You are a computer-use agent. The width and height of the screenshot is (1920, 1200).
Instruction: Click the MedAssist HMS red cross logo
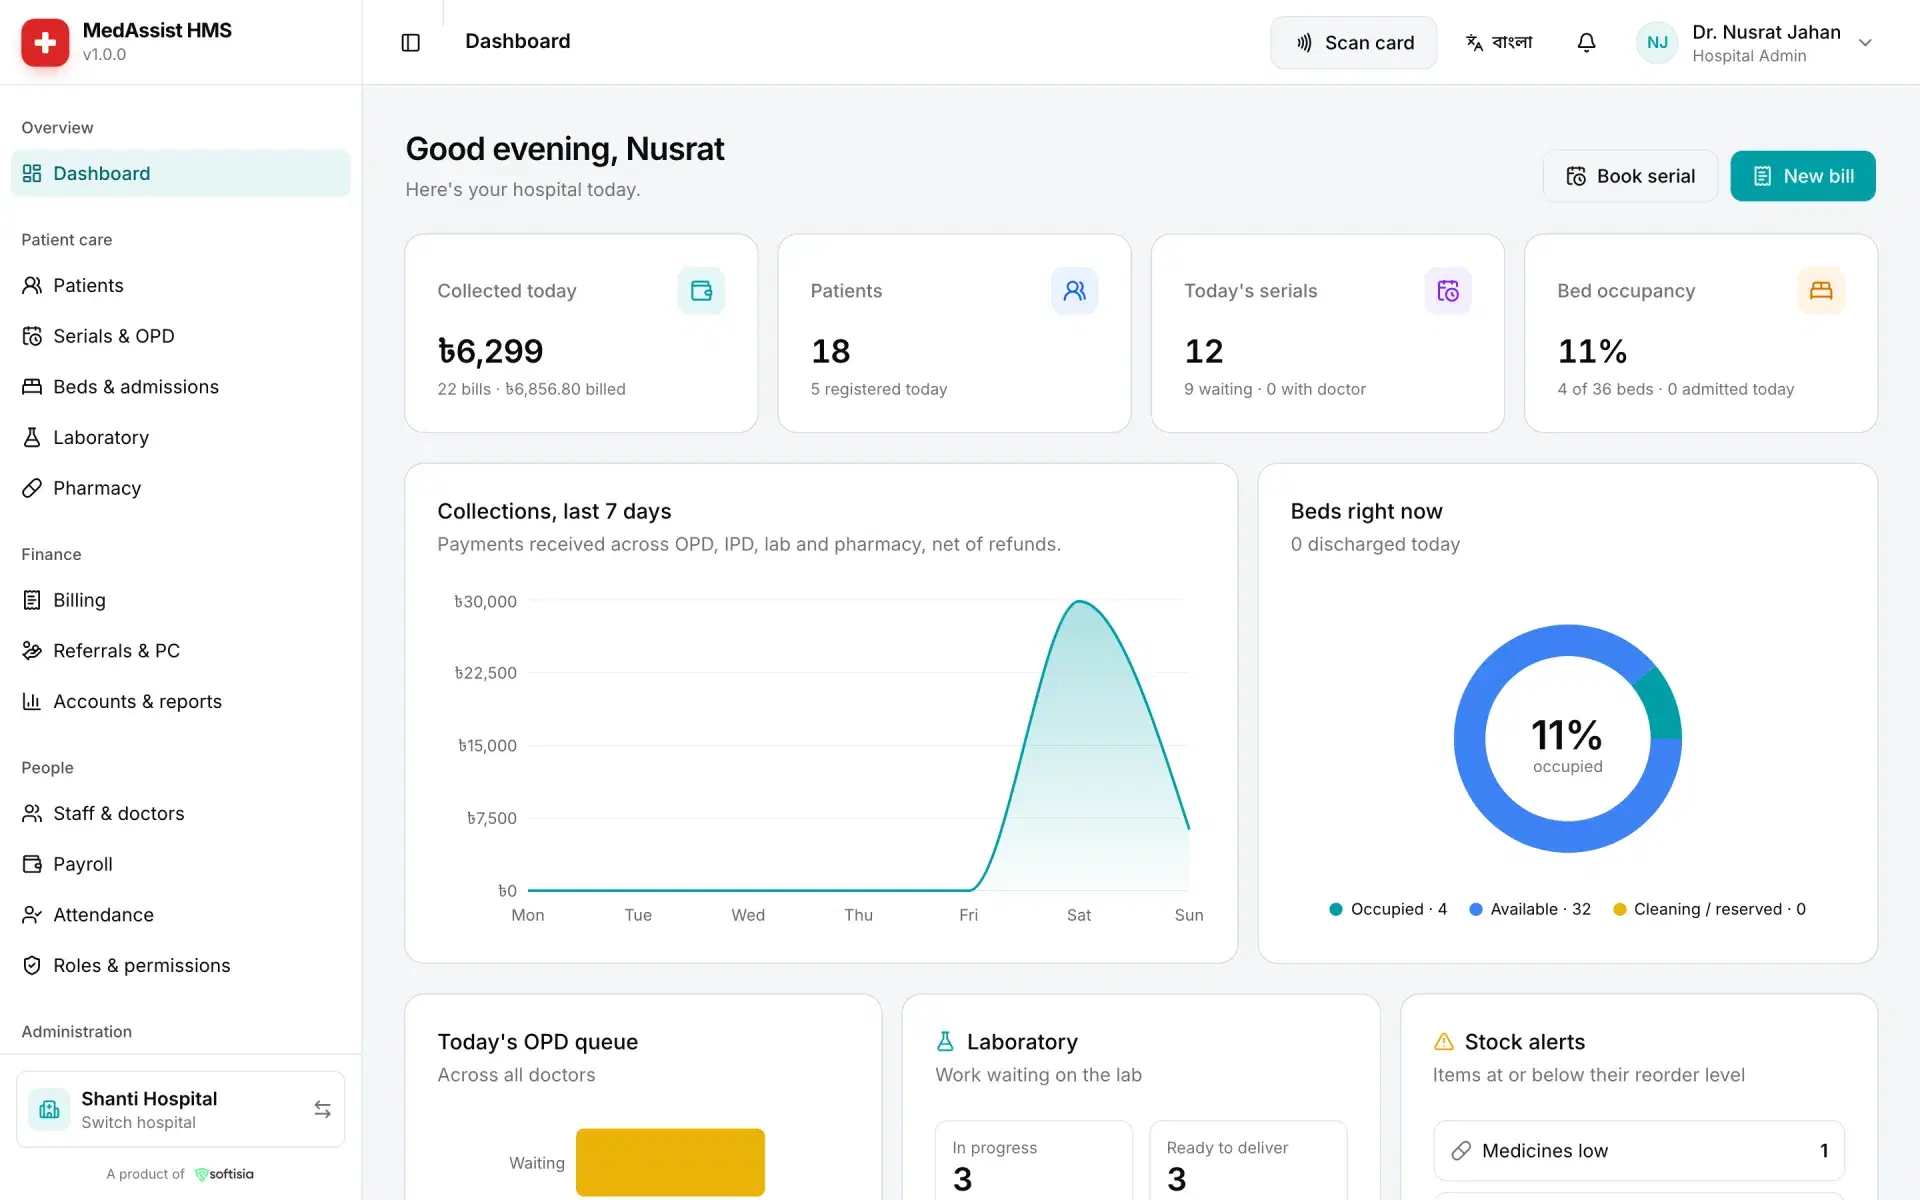[45, 42]
